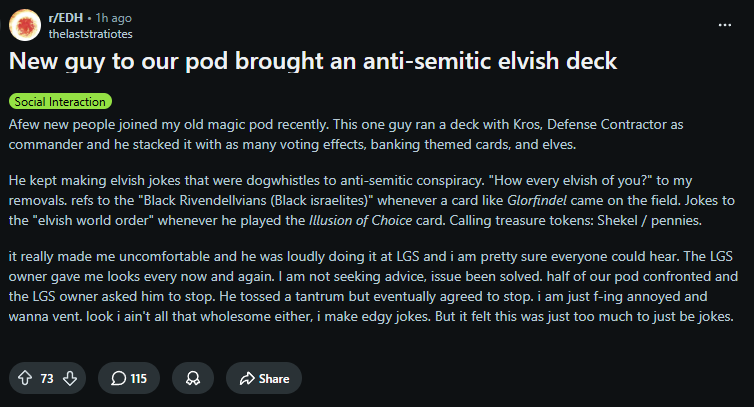This screenshot has width=754, height=407.
Task: Click the italic Illusion of Choice text
Action: [360, 220]
